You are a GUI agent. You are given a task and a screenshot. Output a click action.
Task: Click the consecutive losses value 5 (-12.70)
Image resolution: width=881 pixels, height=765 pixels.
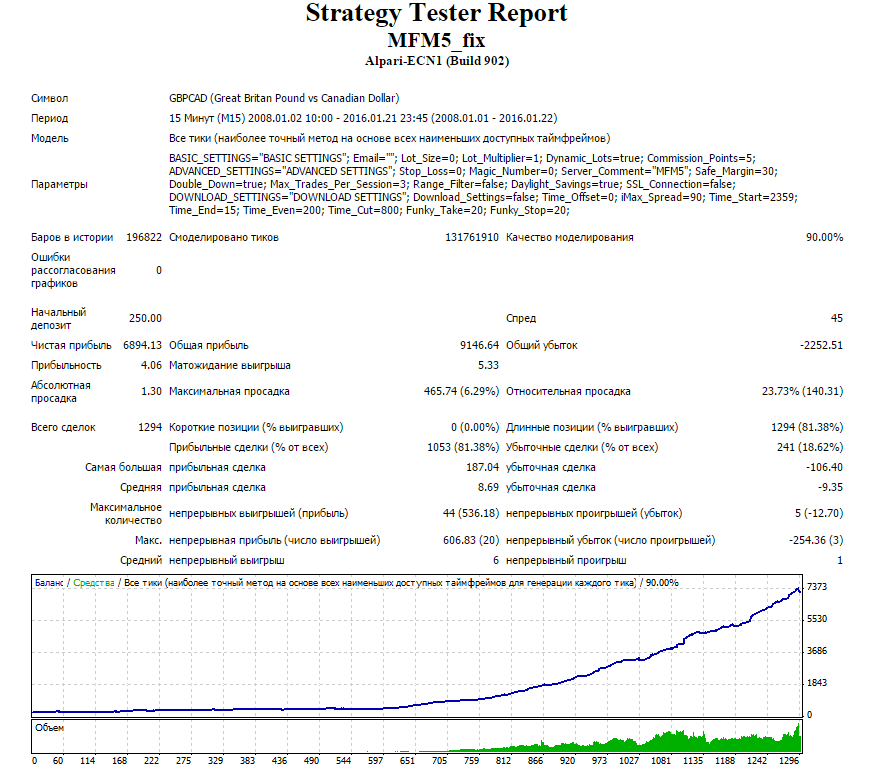pyautogui.click(x=819, y=513)
